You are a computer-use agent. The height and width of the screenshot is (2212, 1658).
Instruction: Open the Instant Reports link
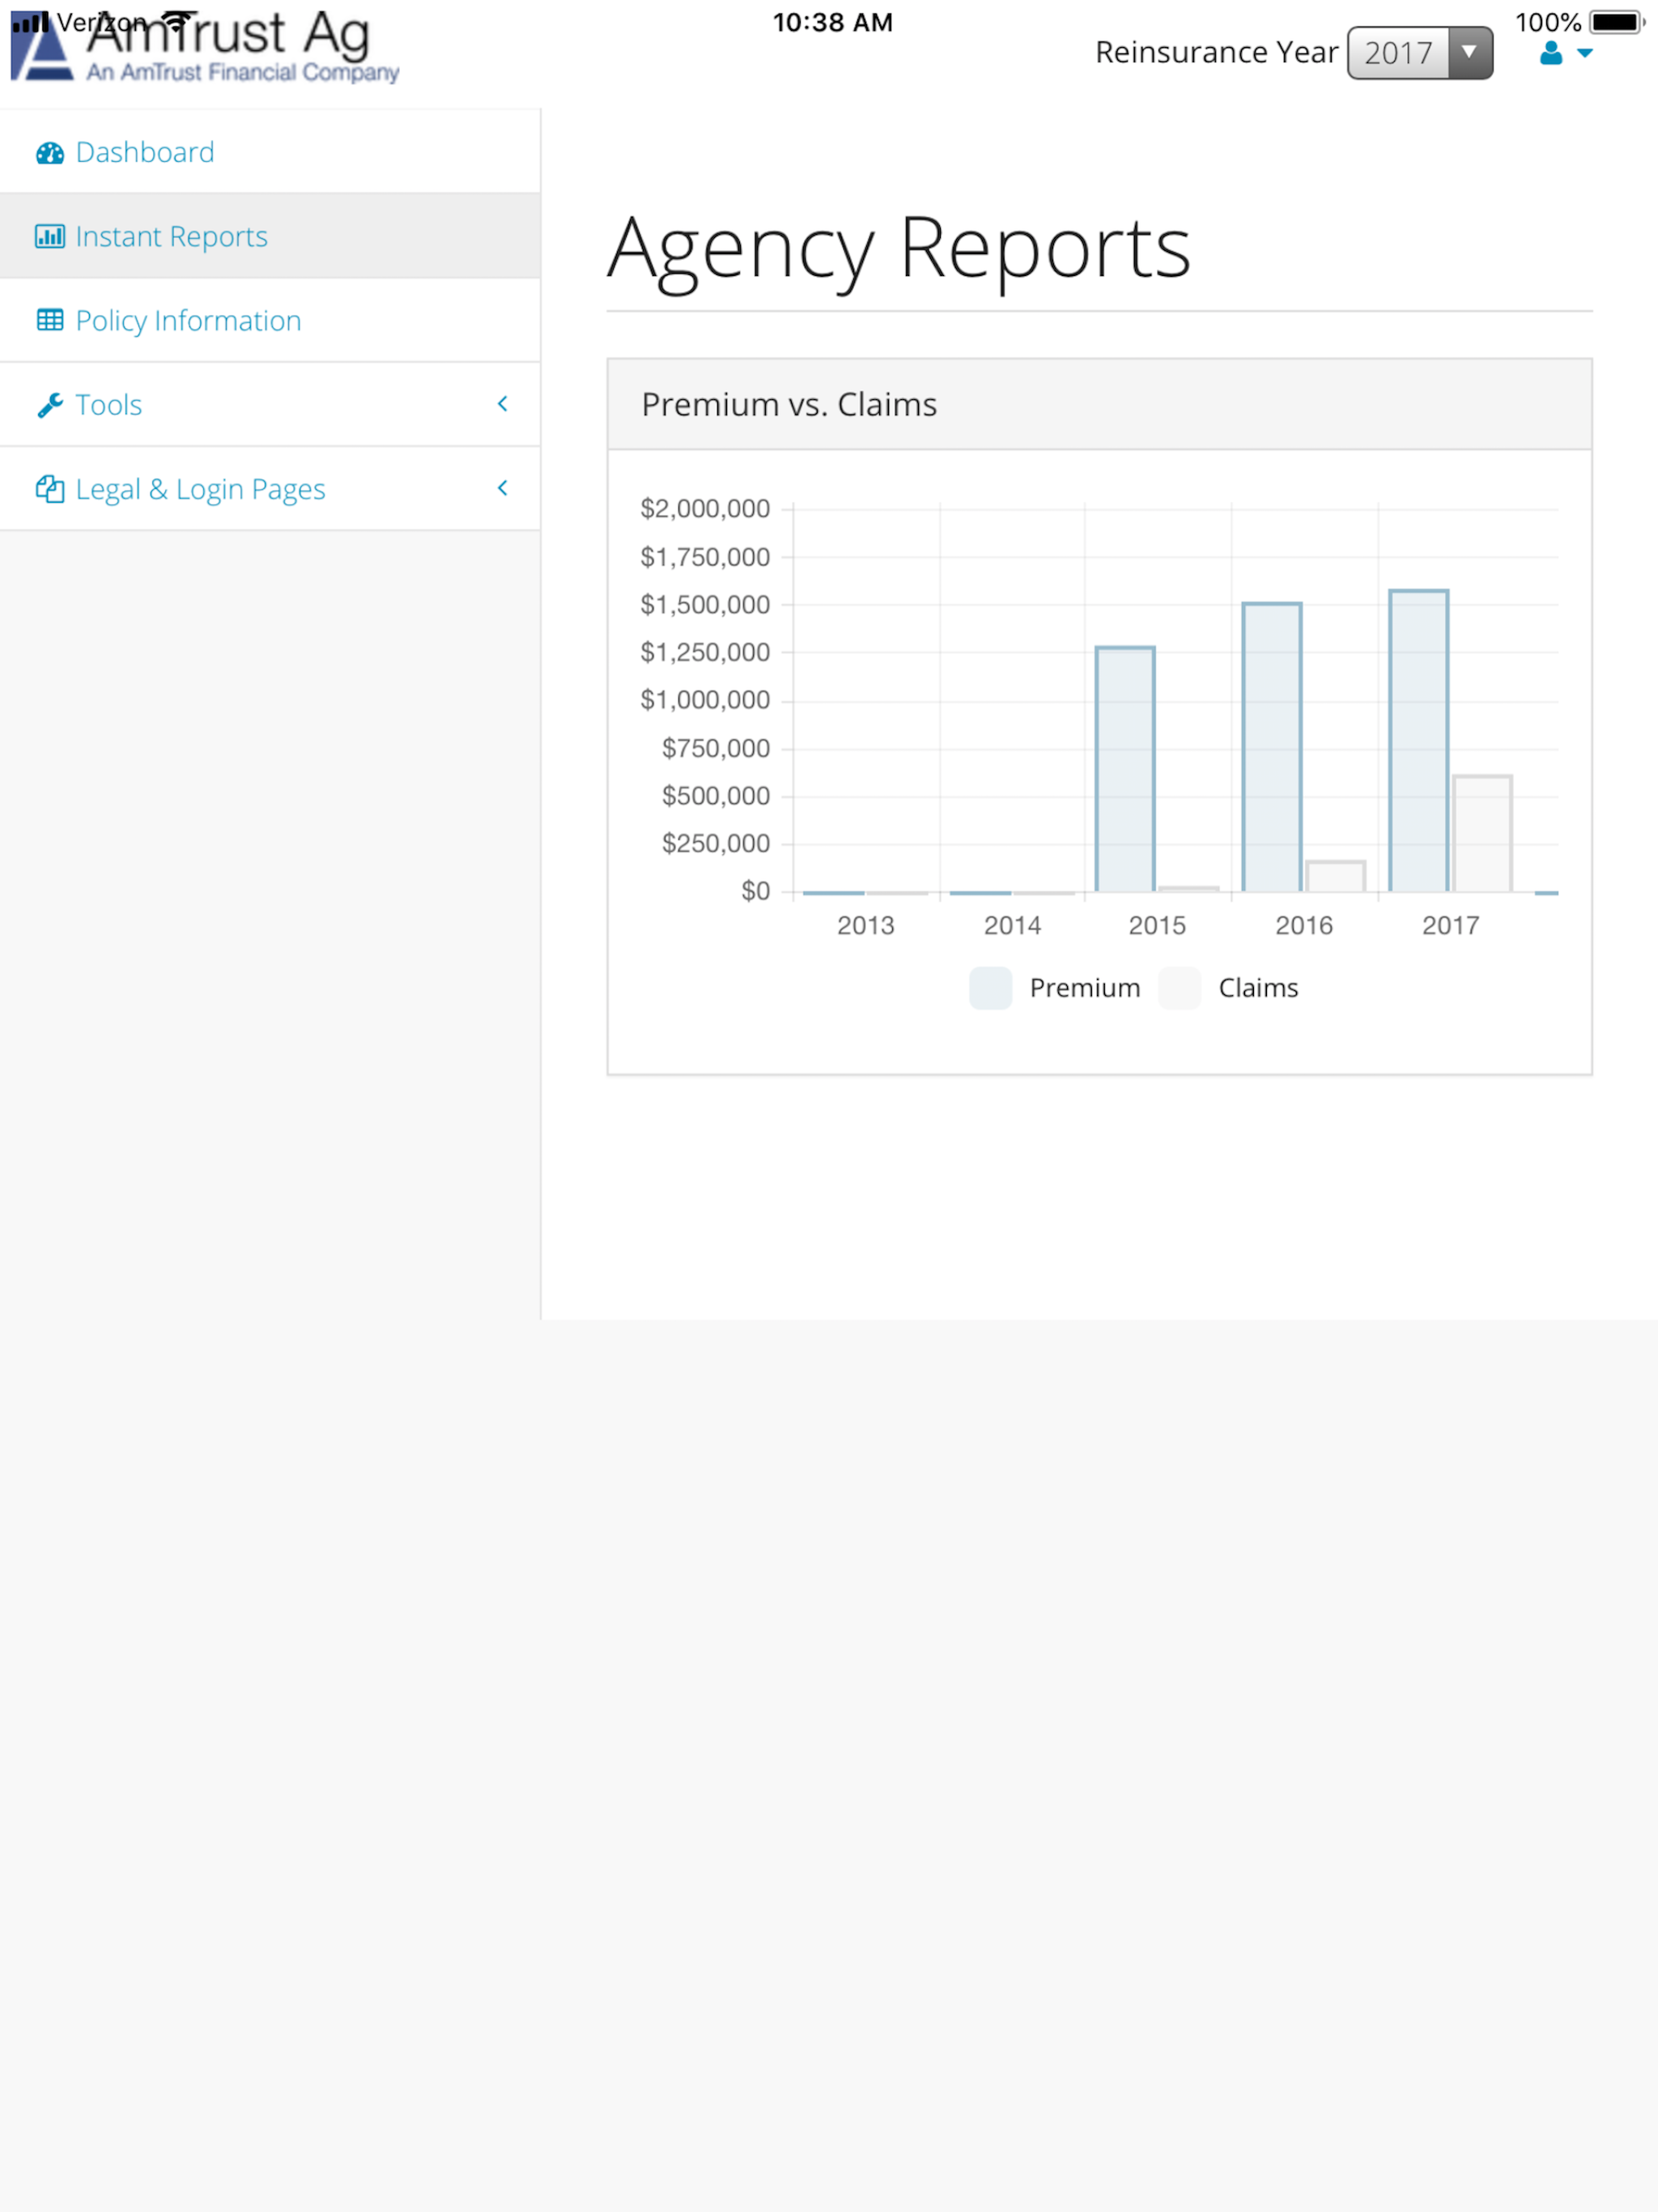[x=171, y=237]
